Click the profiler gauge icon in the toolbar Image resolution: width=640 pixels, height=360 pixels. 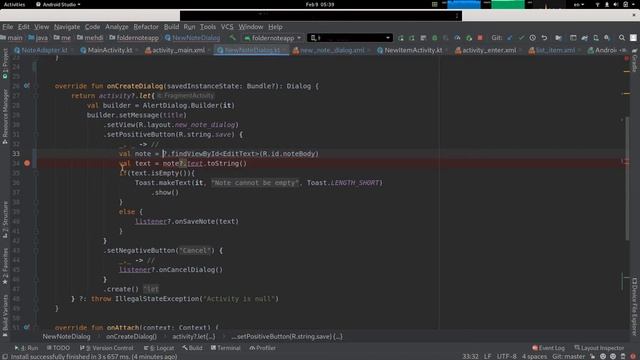458,38
